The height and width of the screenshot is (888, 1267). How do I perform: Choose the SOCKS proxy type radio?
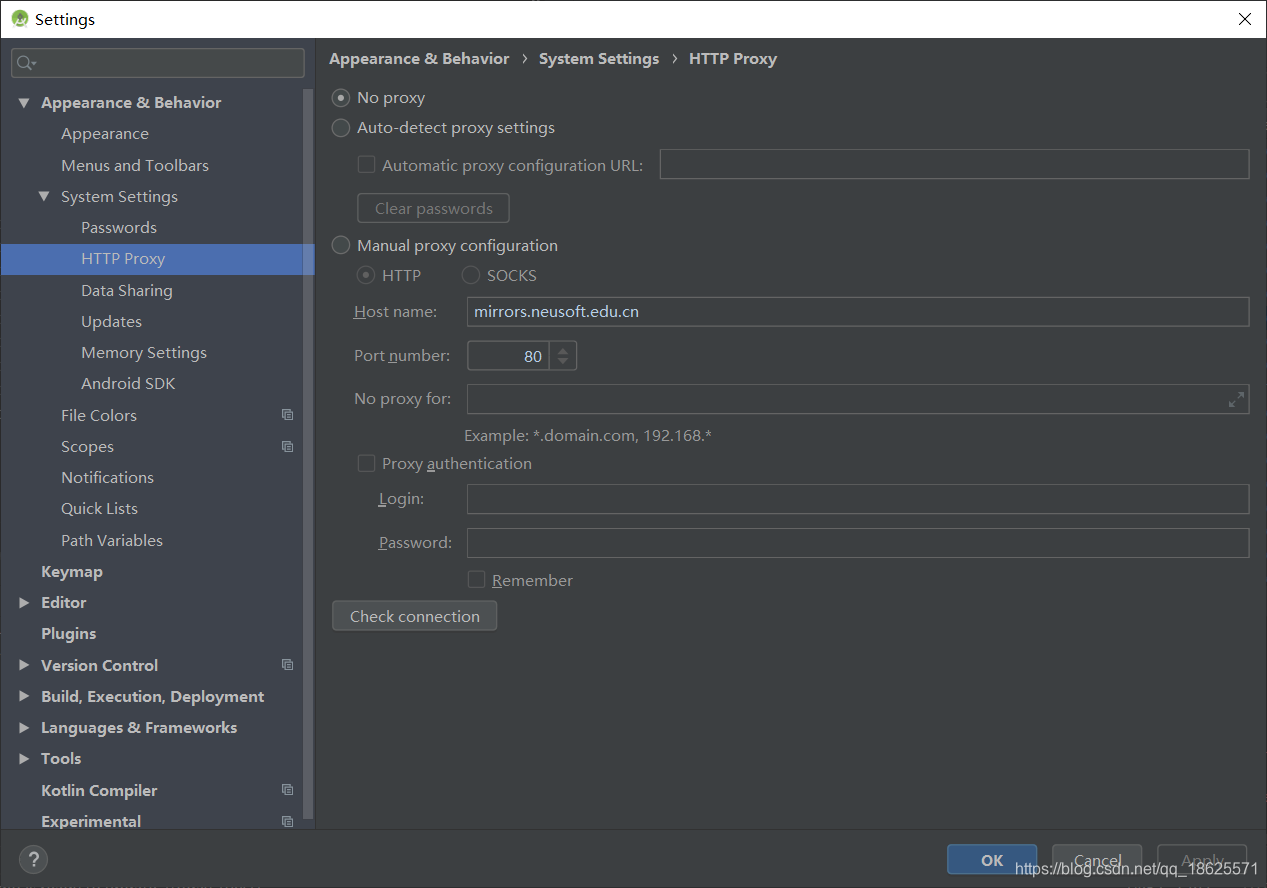(x=471, y=275)
